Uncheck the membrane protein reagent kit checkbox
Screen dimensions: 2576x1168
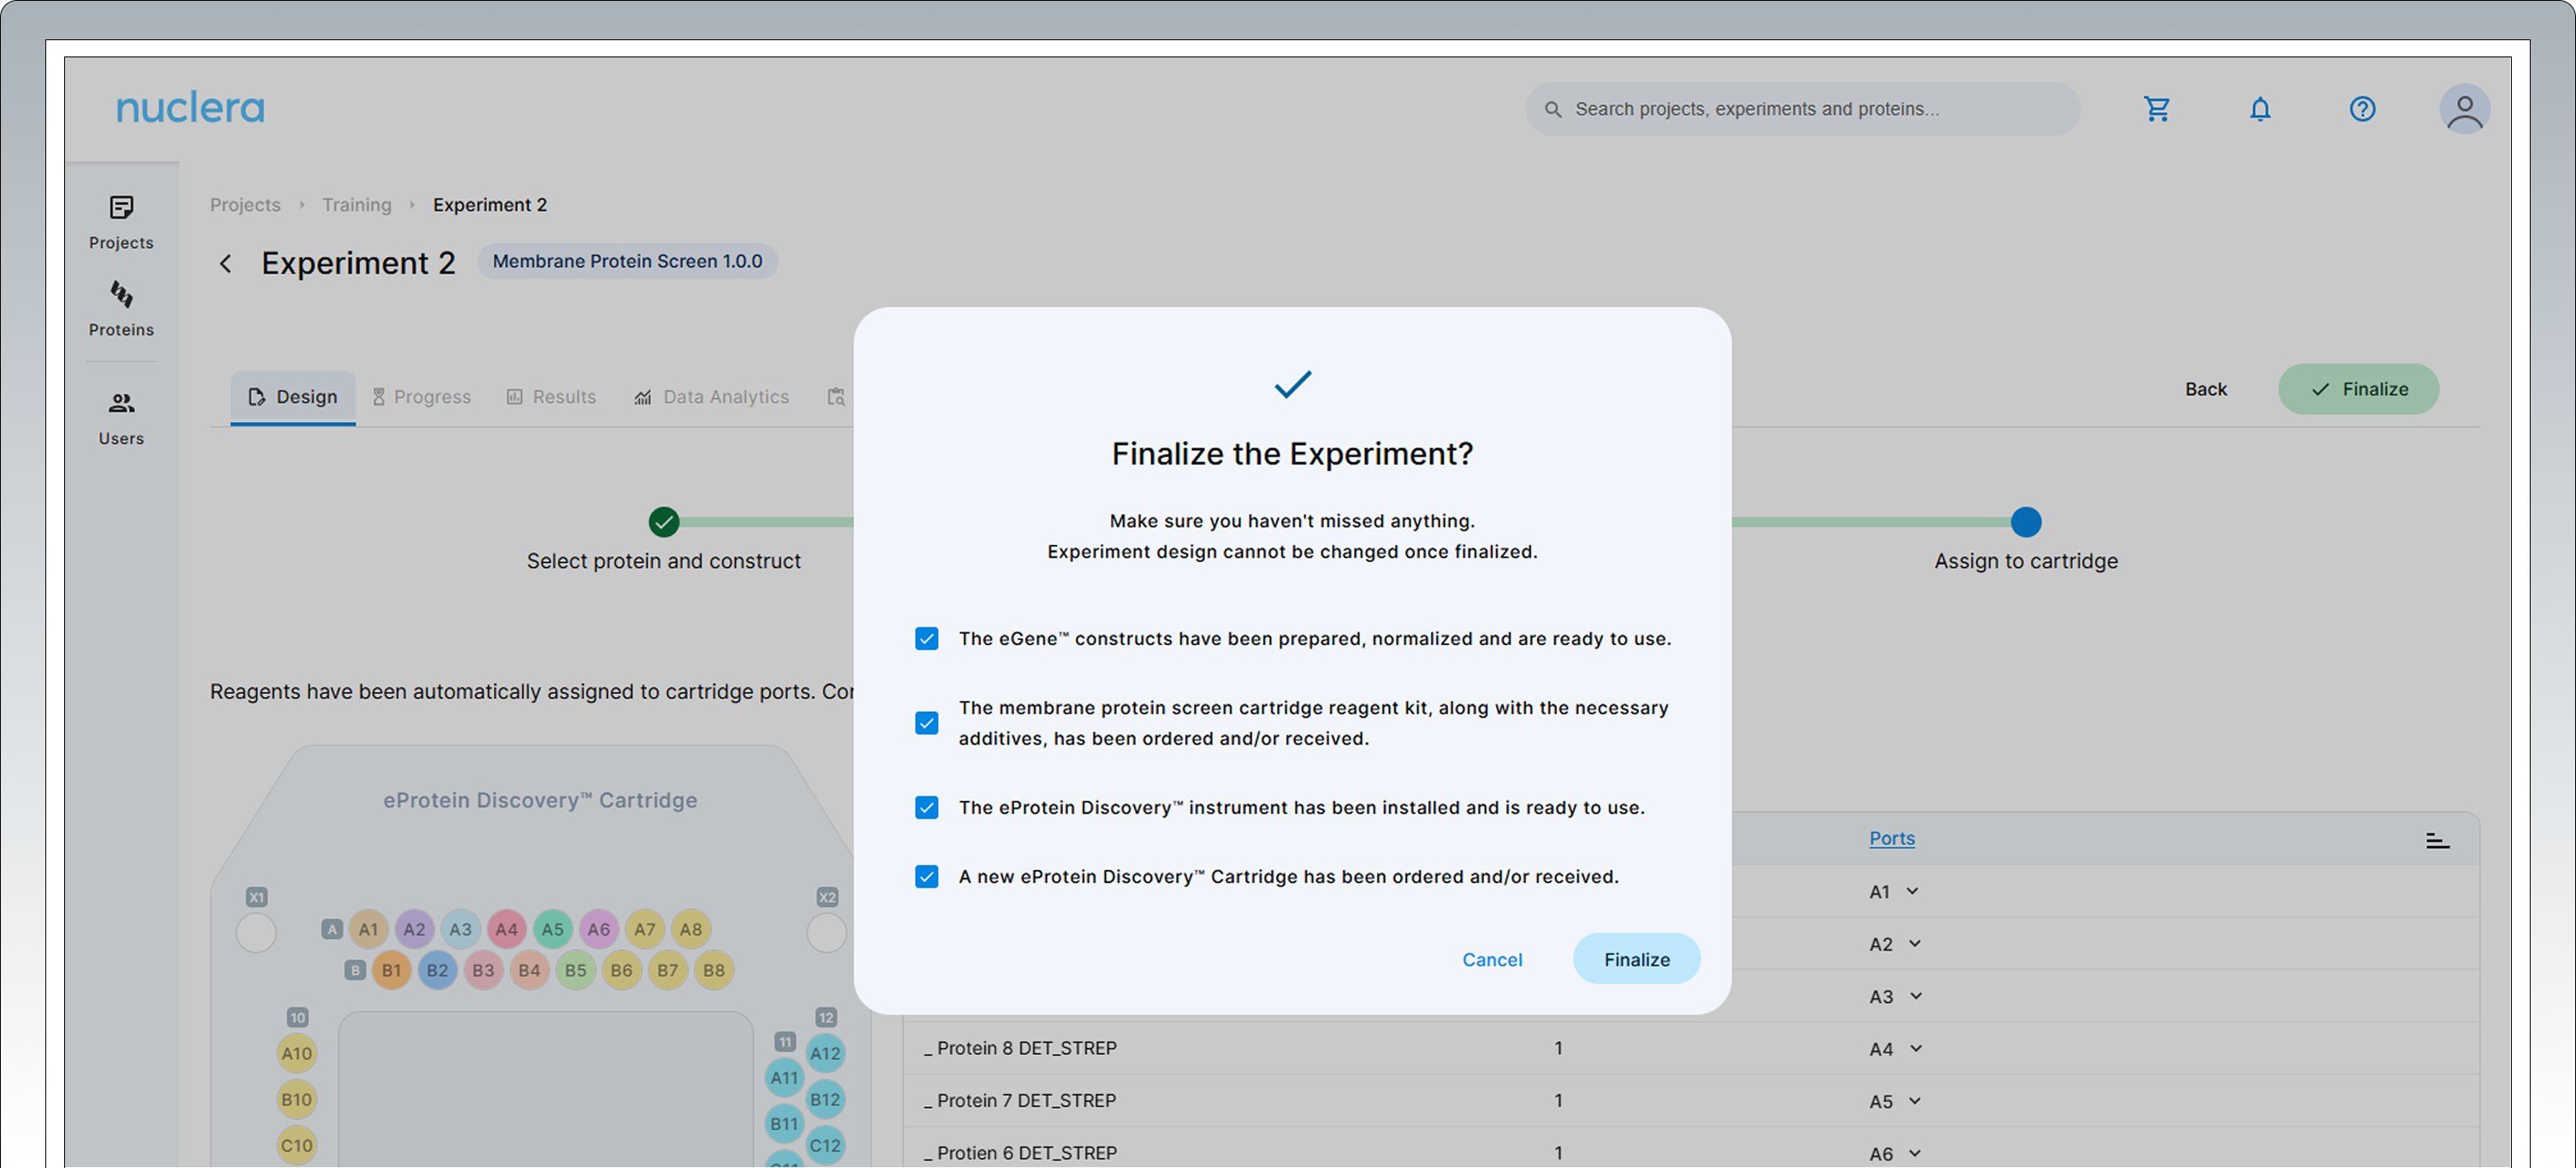tap(926, 723)
